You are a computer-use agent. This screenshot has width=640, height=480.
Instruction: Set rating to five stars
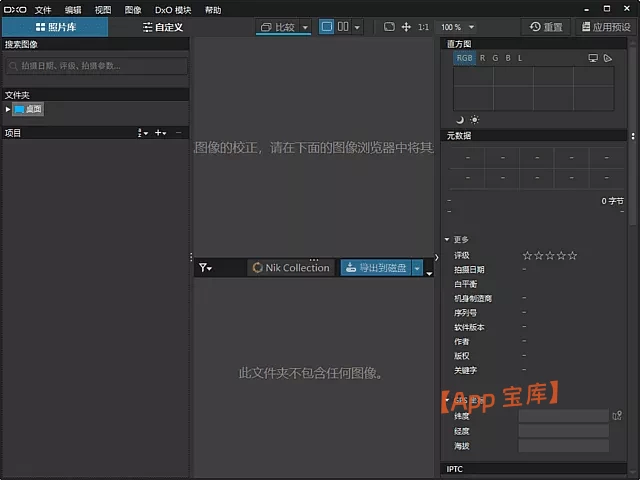click(x=573, y=256)
